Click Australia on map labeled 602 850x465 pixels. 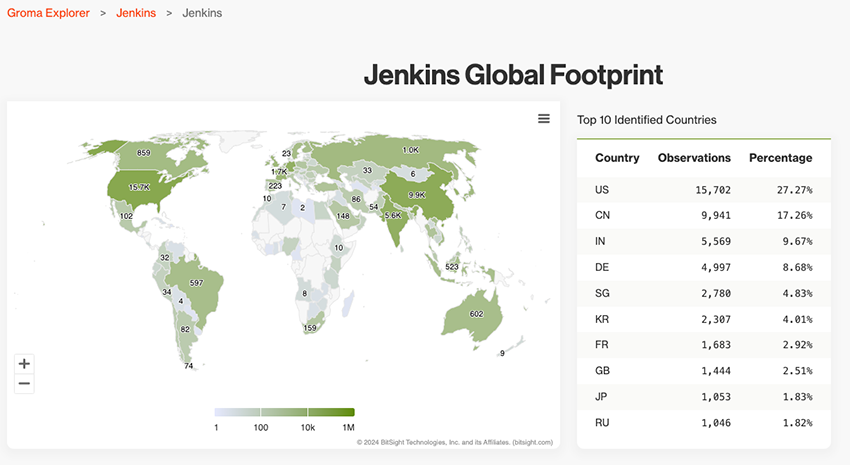[x=476, y=314]
